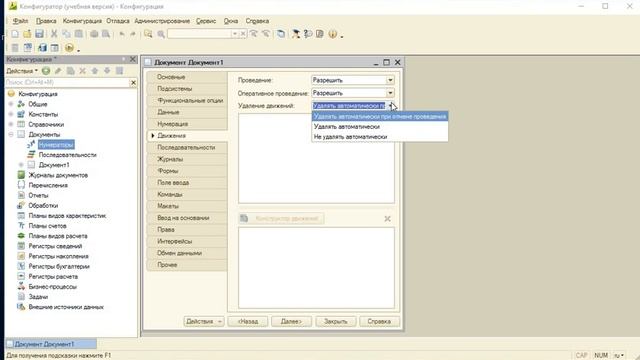Click the Print toolbar icon
The image size is (640, 360).
[94, 34]
